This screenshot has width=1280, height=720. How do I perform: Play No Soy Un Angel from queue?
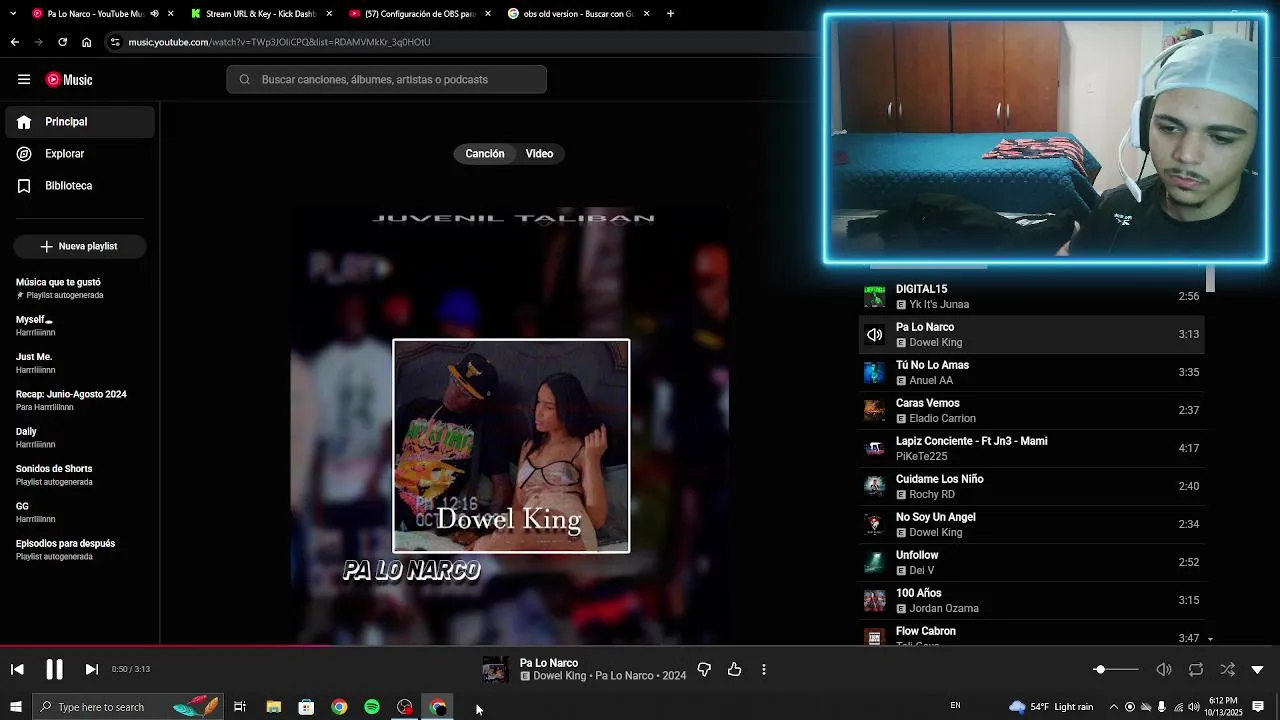click(1032, 524)
